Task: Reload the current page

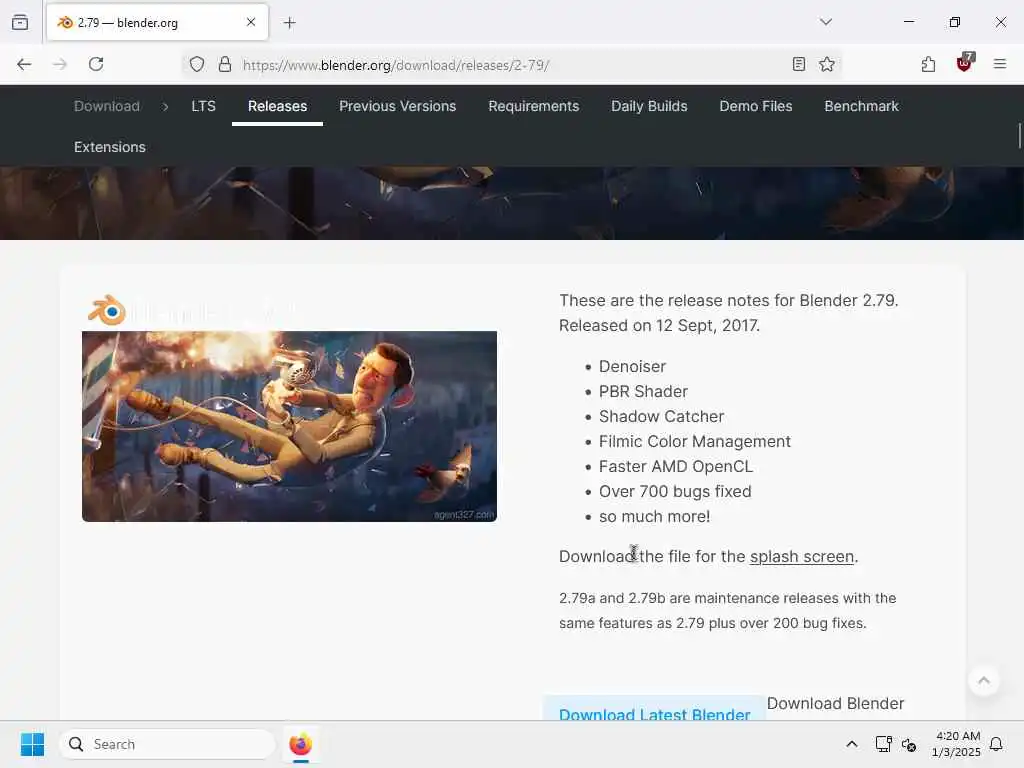Action: click(x=96, y=64)
